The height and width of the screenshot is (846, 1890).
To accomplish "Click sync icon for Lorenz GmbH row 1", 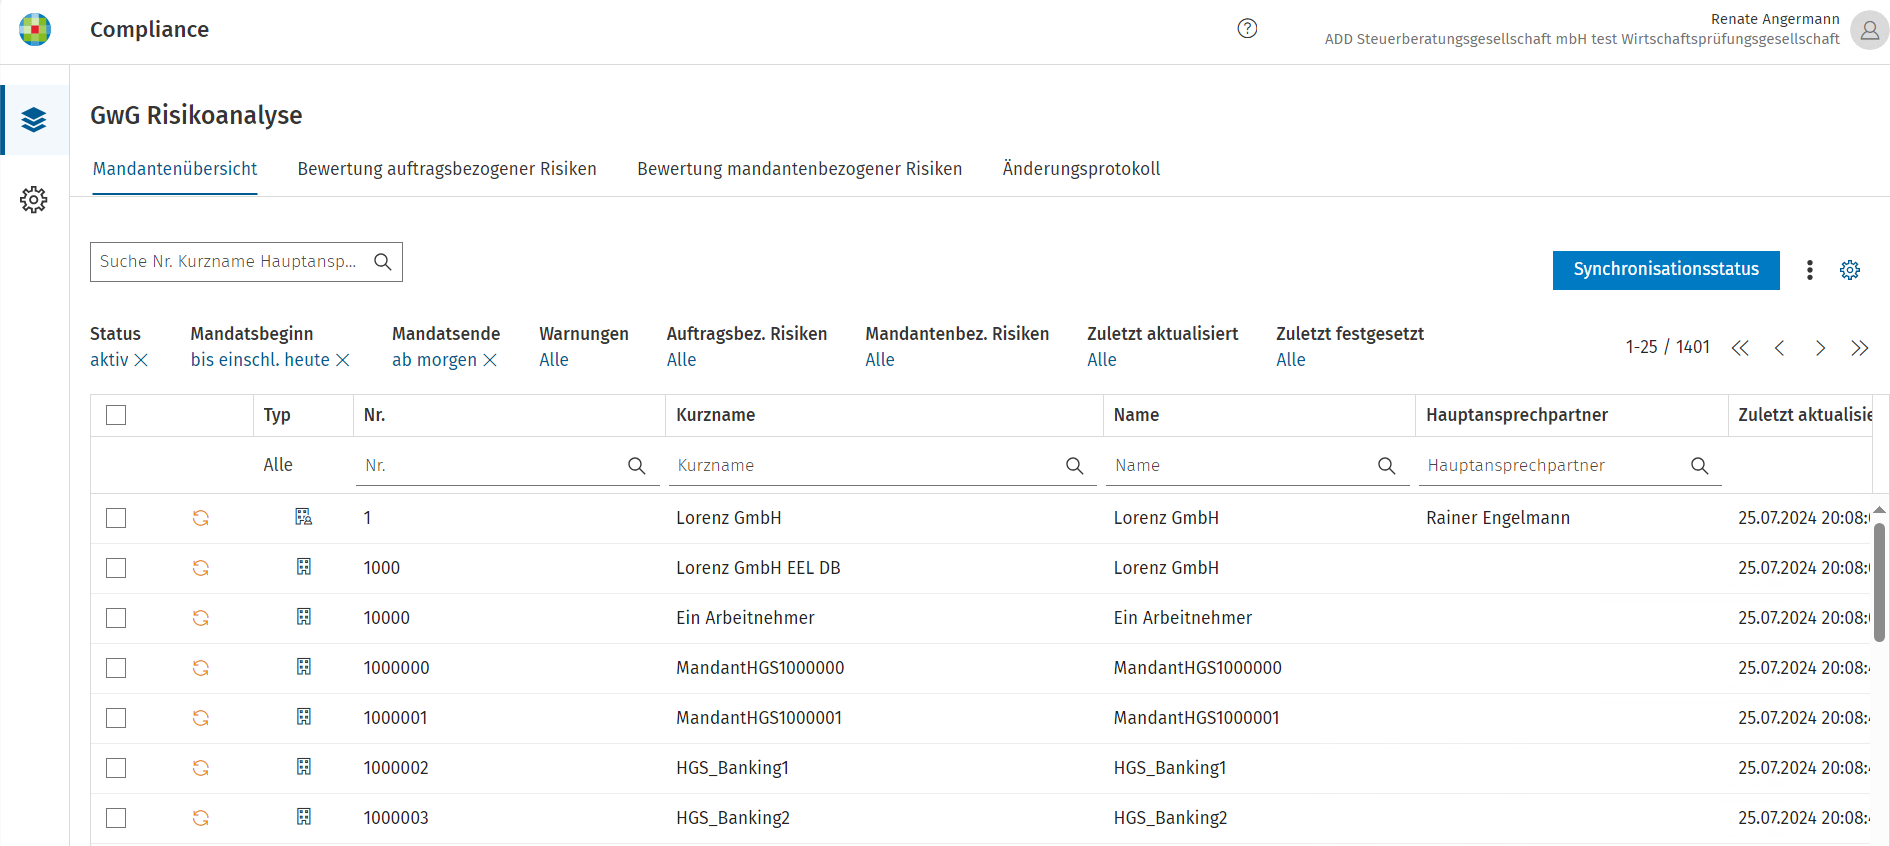I will point(201,518).
